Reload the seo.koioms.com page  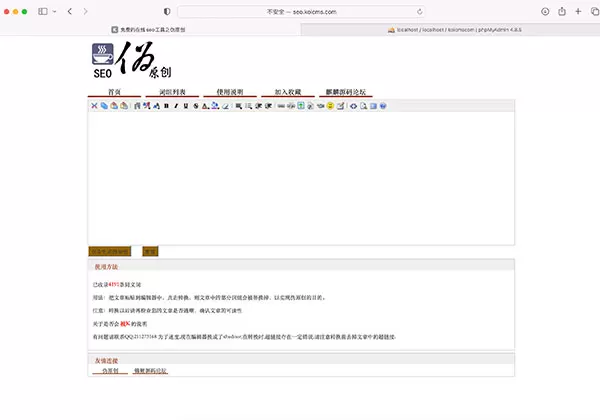(x=420, y=12)
